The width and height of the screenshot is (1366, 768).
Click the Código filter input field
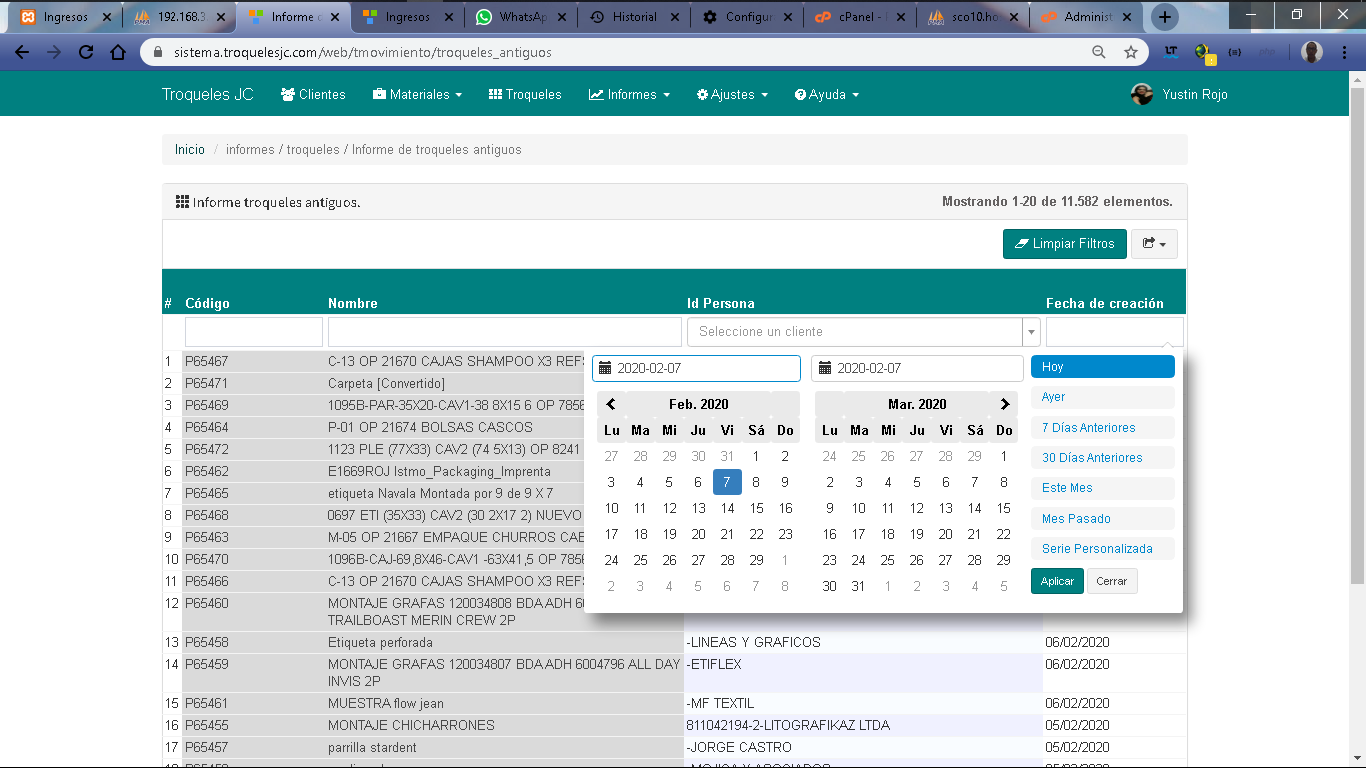[x=254, y=332]
